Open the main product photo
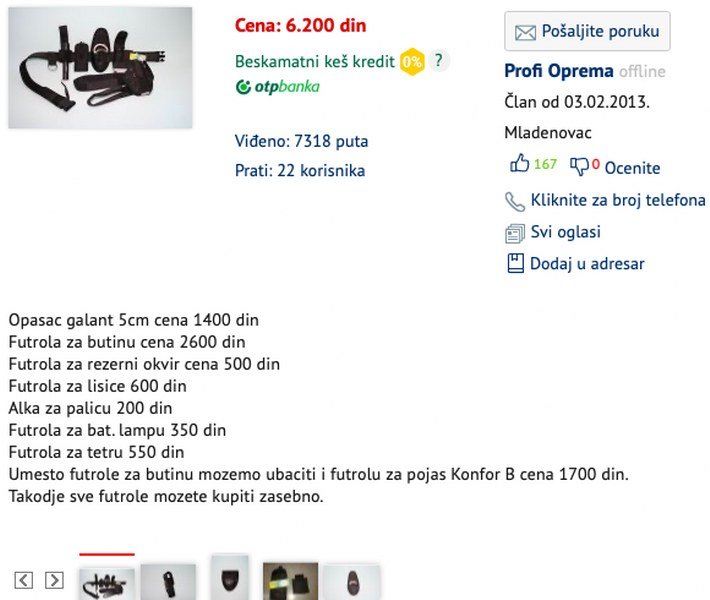 (x=100, y=67)
